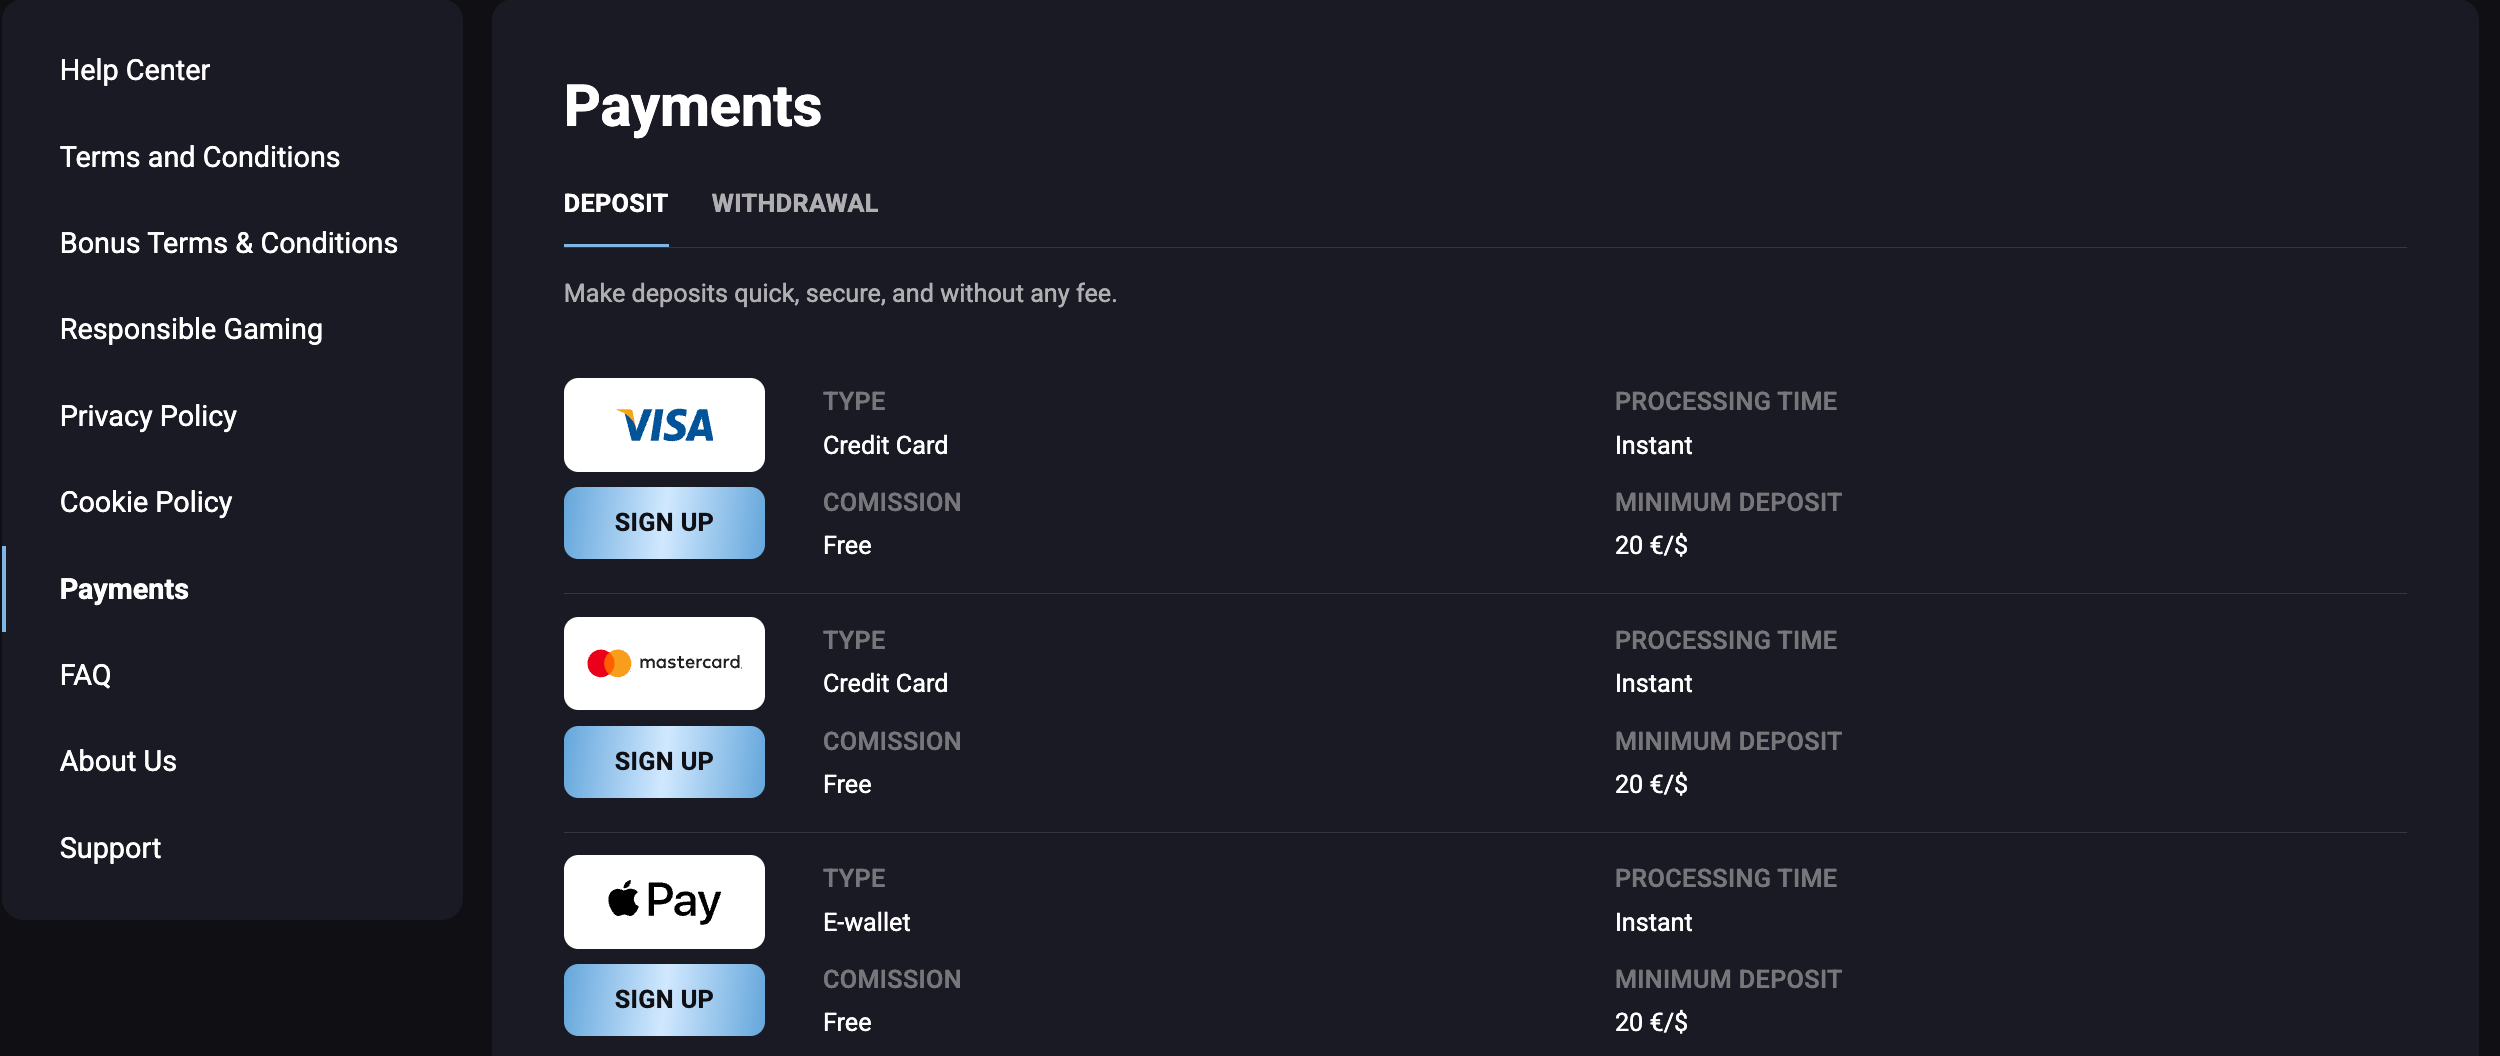2500x1056 pixels.
Task: Open the Help Center page
Action: point(135,71)
